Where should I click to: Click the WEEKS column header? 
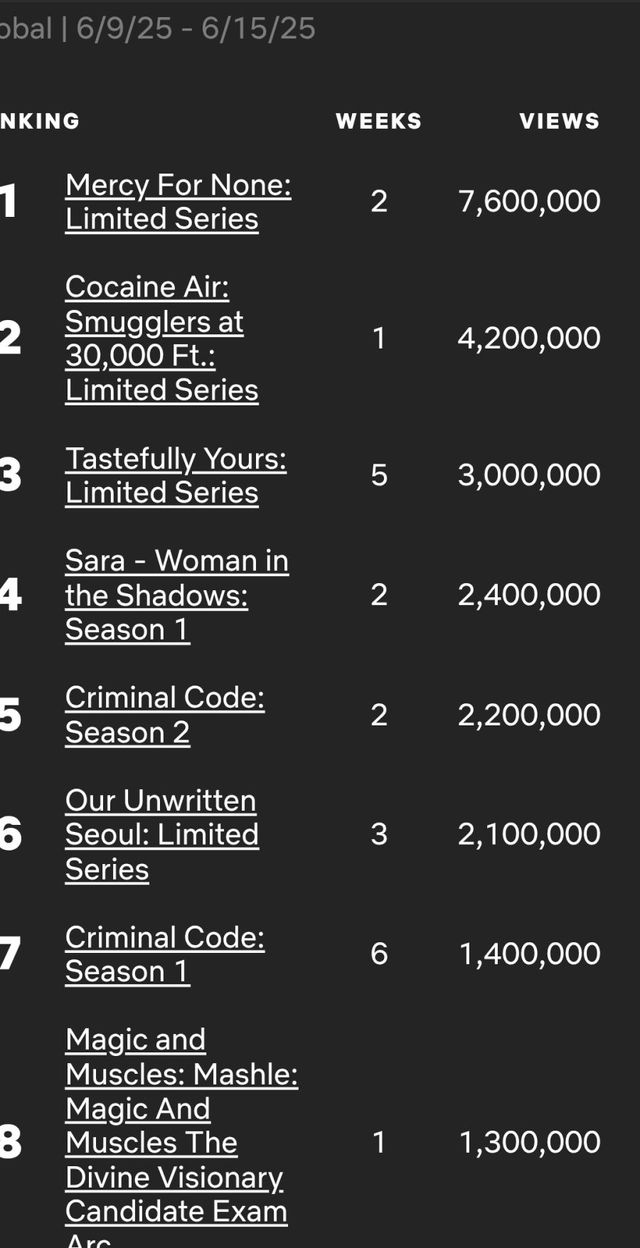378,121
